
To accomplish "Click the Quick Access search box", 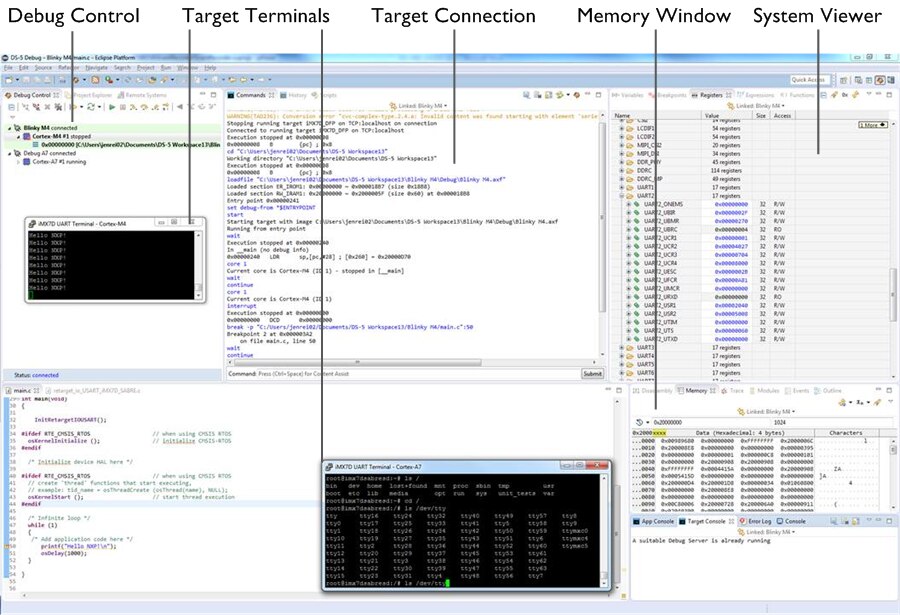I will coord(810,80).
